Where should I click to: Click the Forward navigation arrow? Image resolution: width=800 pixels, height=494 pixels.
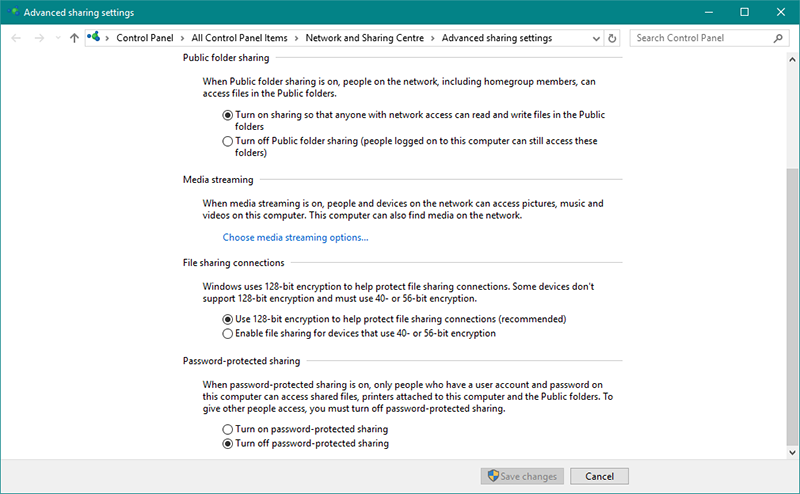(x=38, y=38)
